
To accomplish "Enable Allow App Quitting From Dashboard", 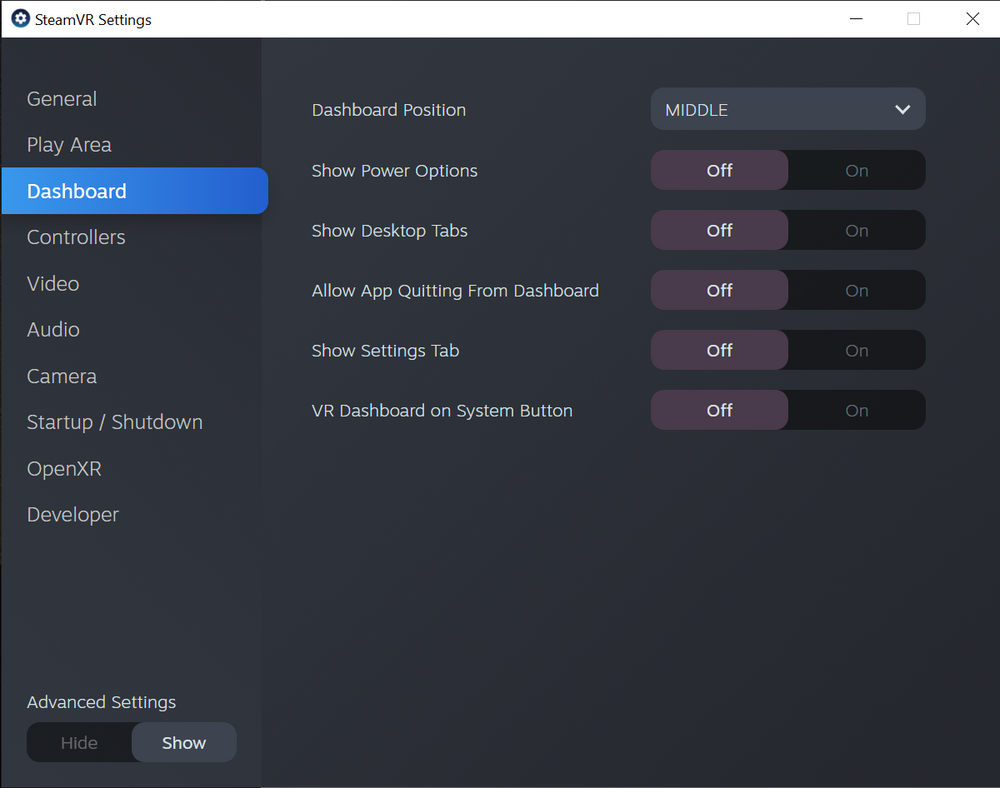I will coord(856,290).
